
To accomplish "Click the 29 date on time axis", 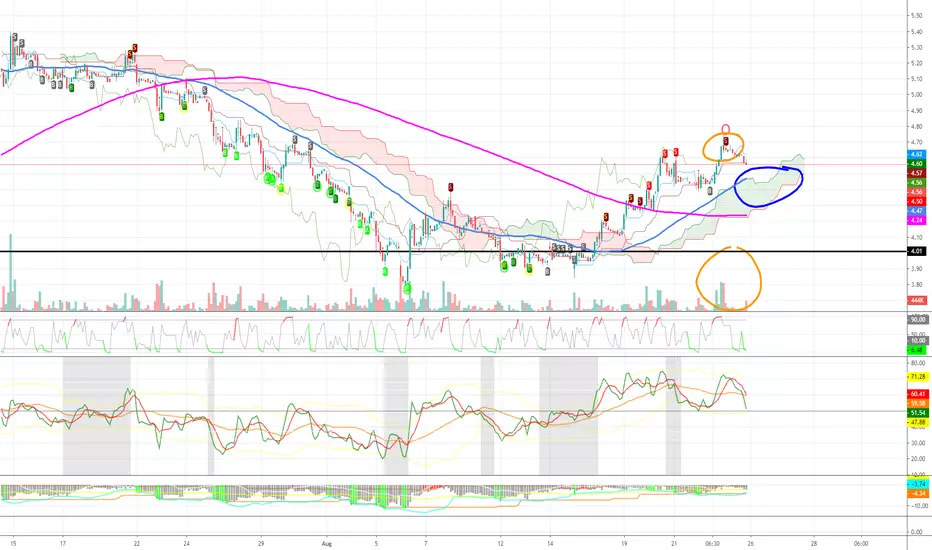I will point(260,543).
